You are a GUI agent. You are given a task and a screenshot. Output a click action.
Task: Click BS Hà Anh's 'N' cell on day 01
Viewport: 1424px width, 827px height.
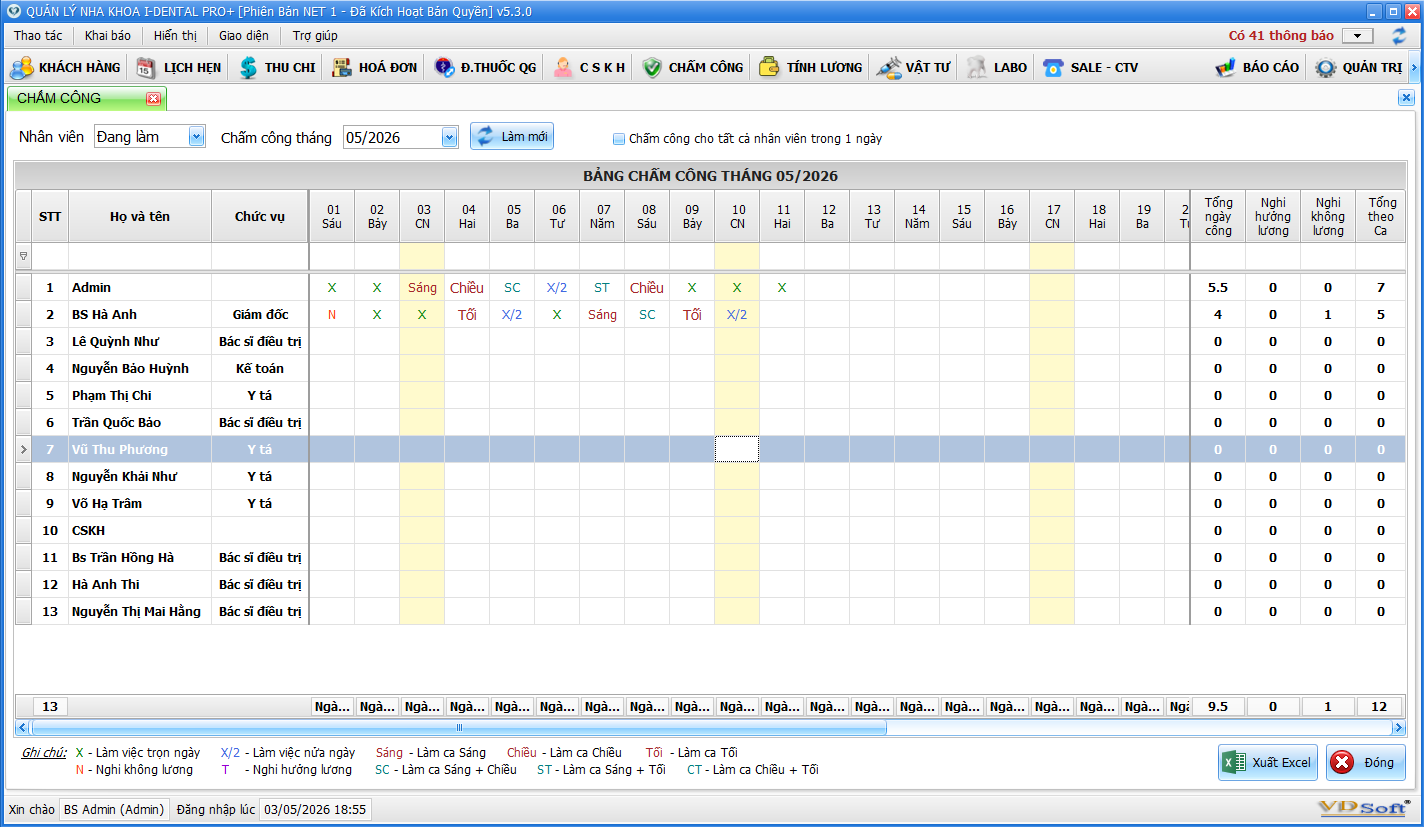click(332, 315)
